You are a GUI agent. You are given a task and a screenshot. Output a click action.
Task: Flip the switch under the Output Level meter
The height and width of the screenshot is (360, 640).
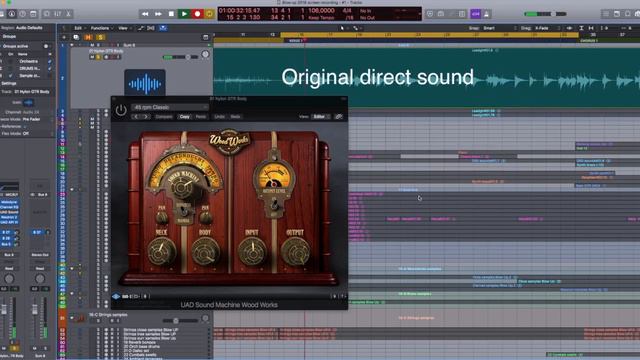pyautogui.click(x=275, y=204)
